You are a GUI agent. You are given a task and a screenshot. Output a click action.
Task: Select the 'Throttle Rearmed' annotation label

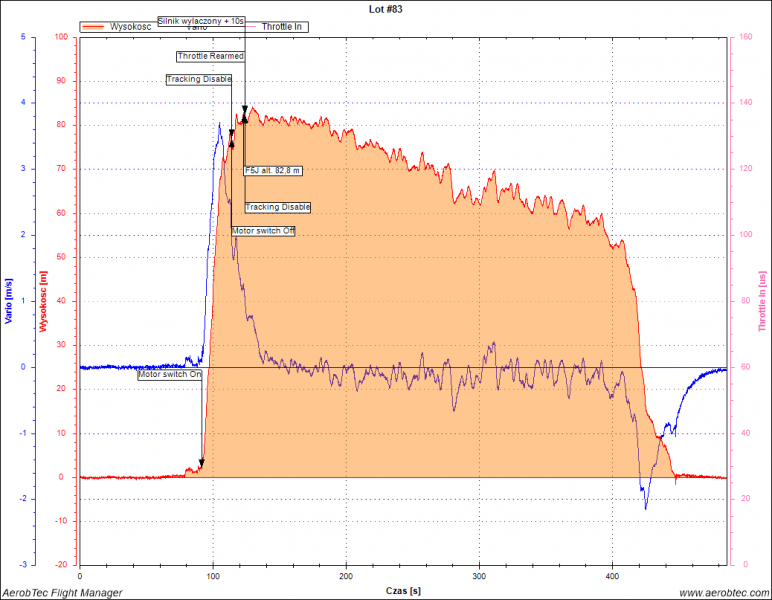(210, 56)
